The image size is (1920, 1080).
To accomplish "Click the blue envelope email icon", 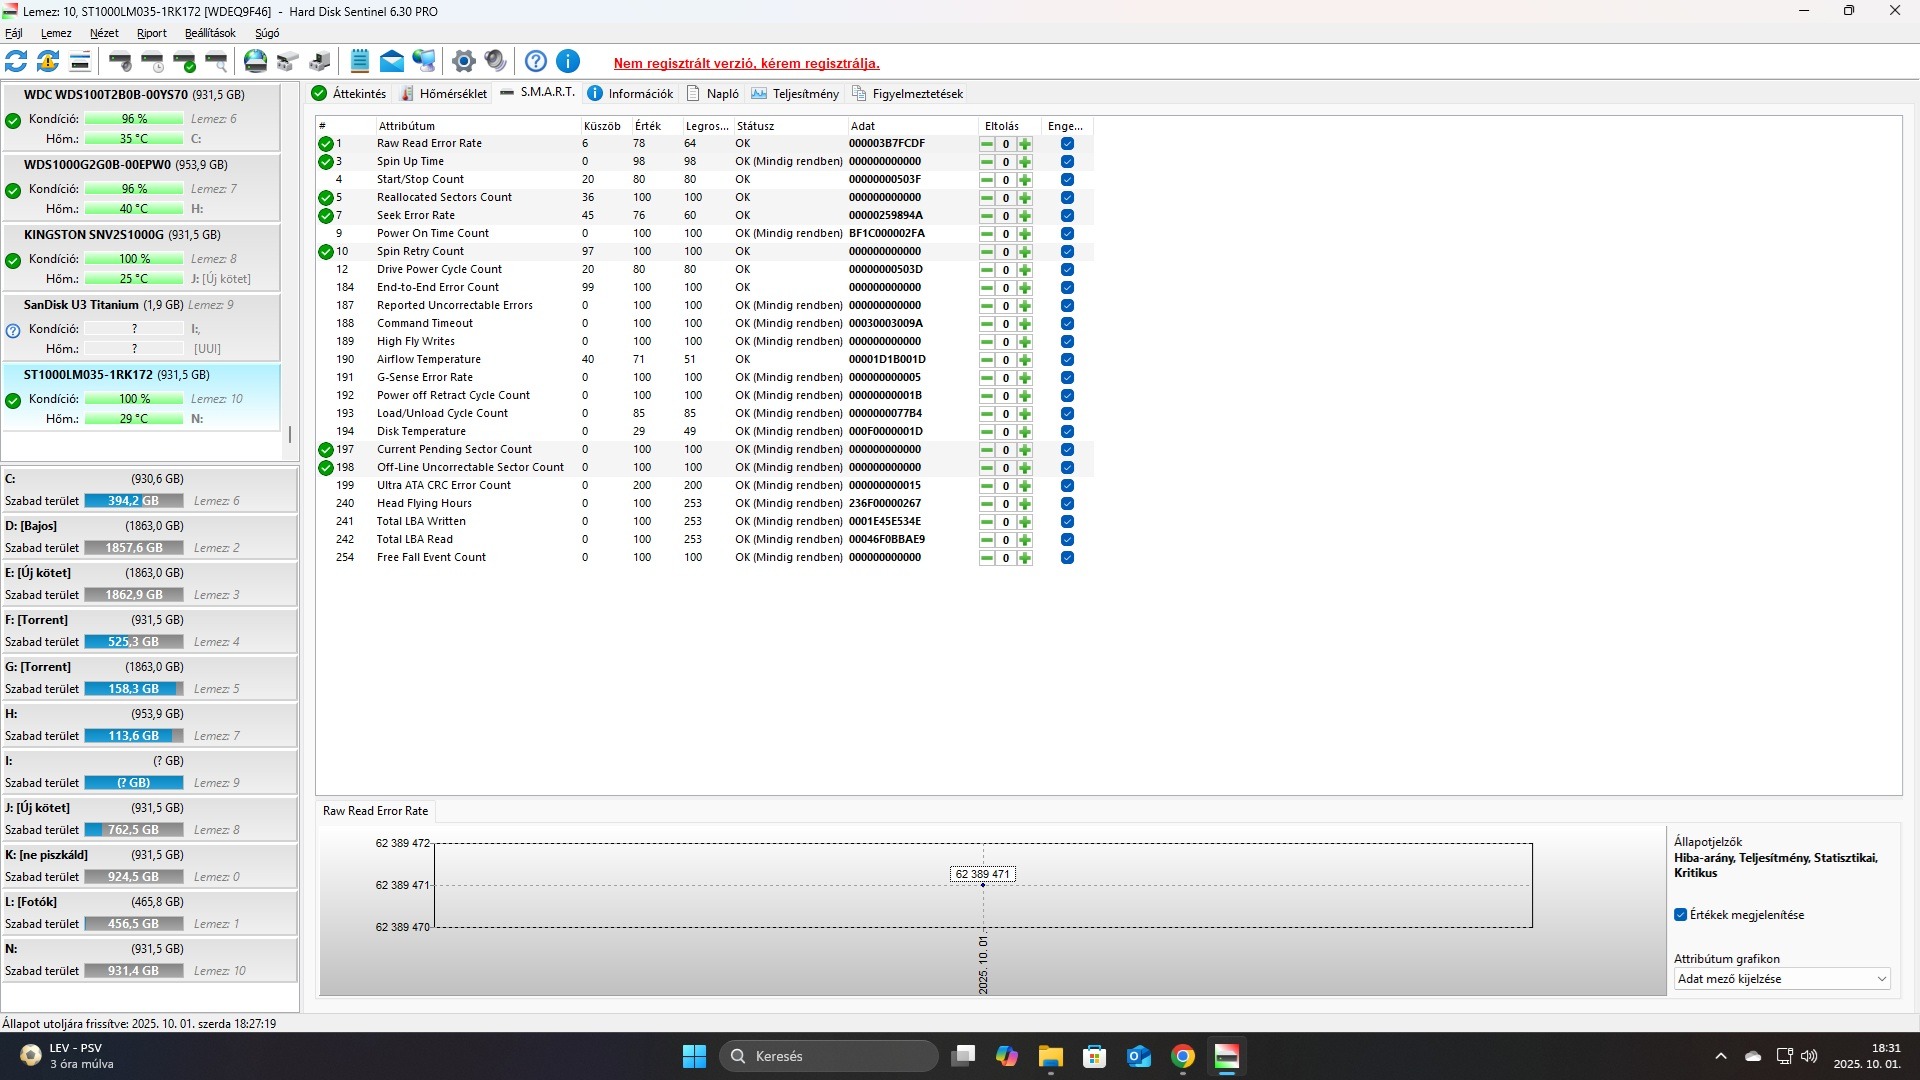I will click(x=392, y=62).
